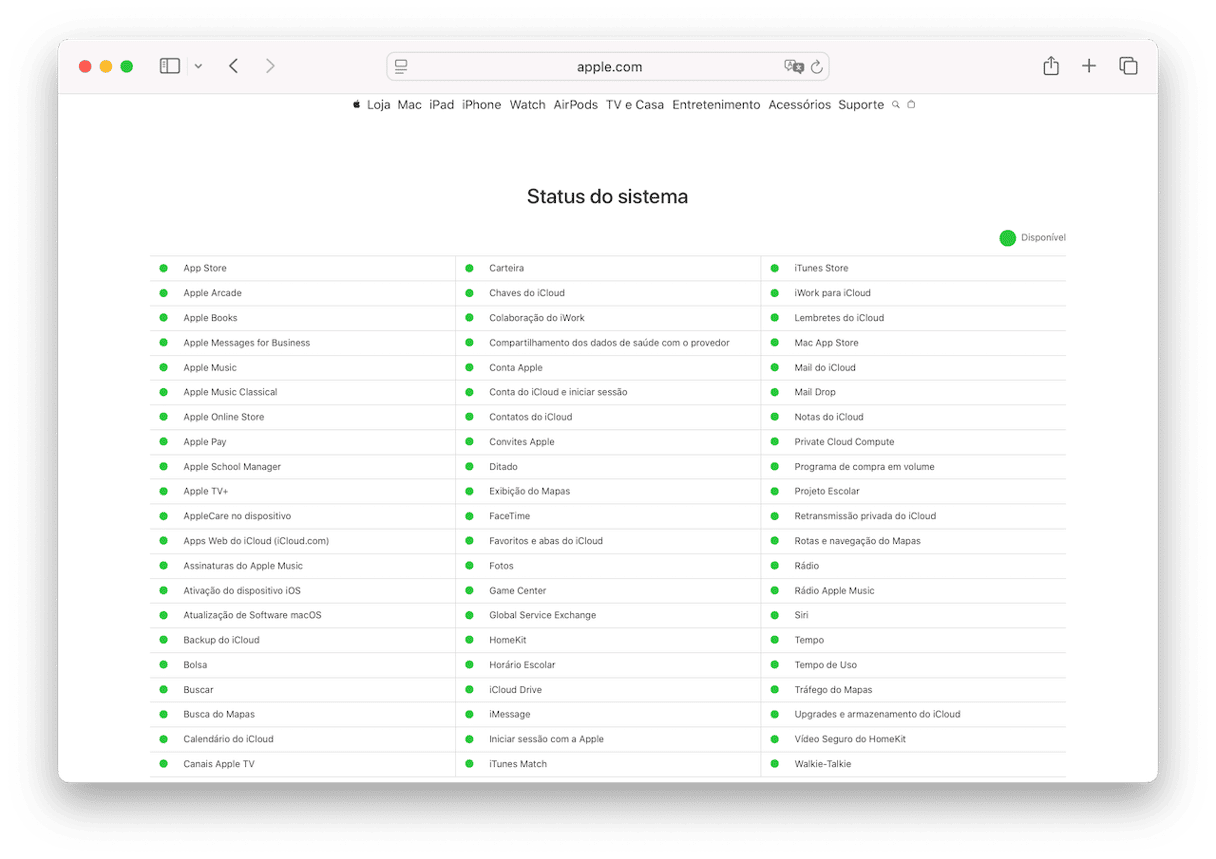
Task: Select the Game Center entry
Action: (518, 591)
